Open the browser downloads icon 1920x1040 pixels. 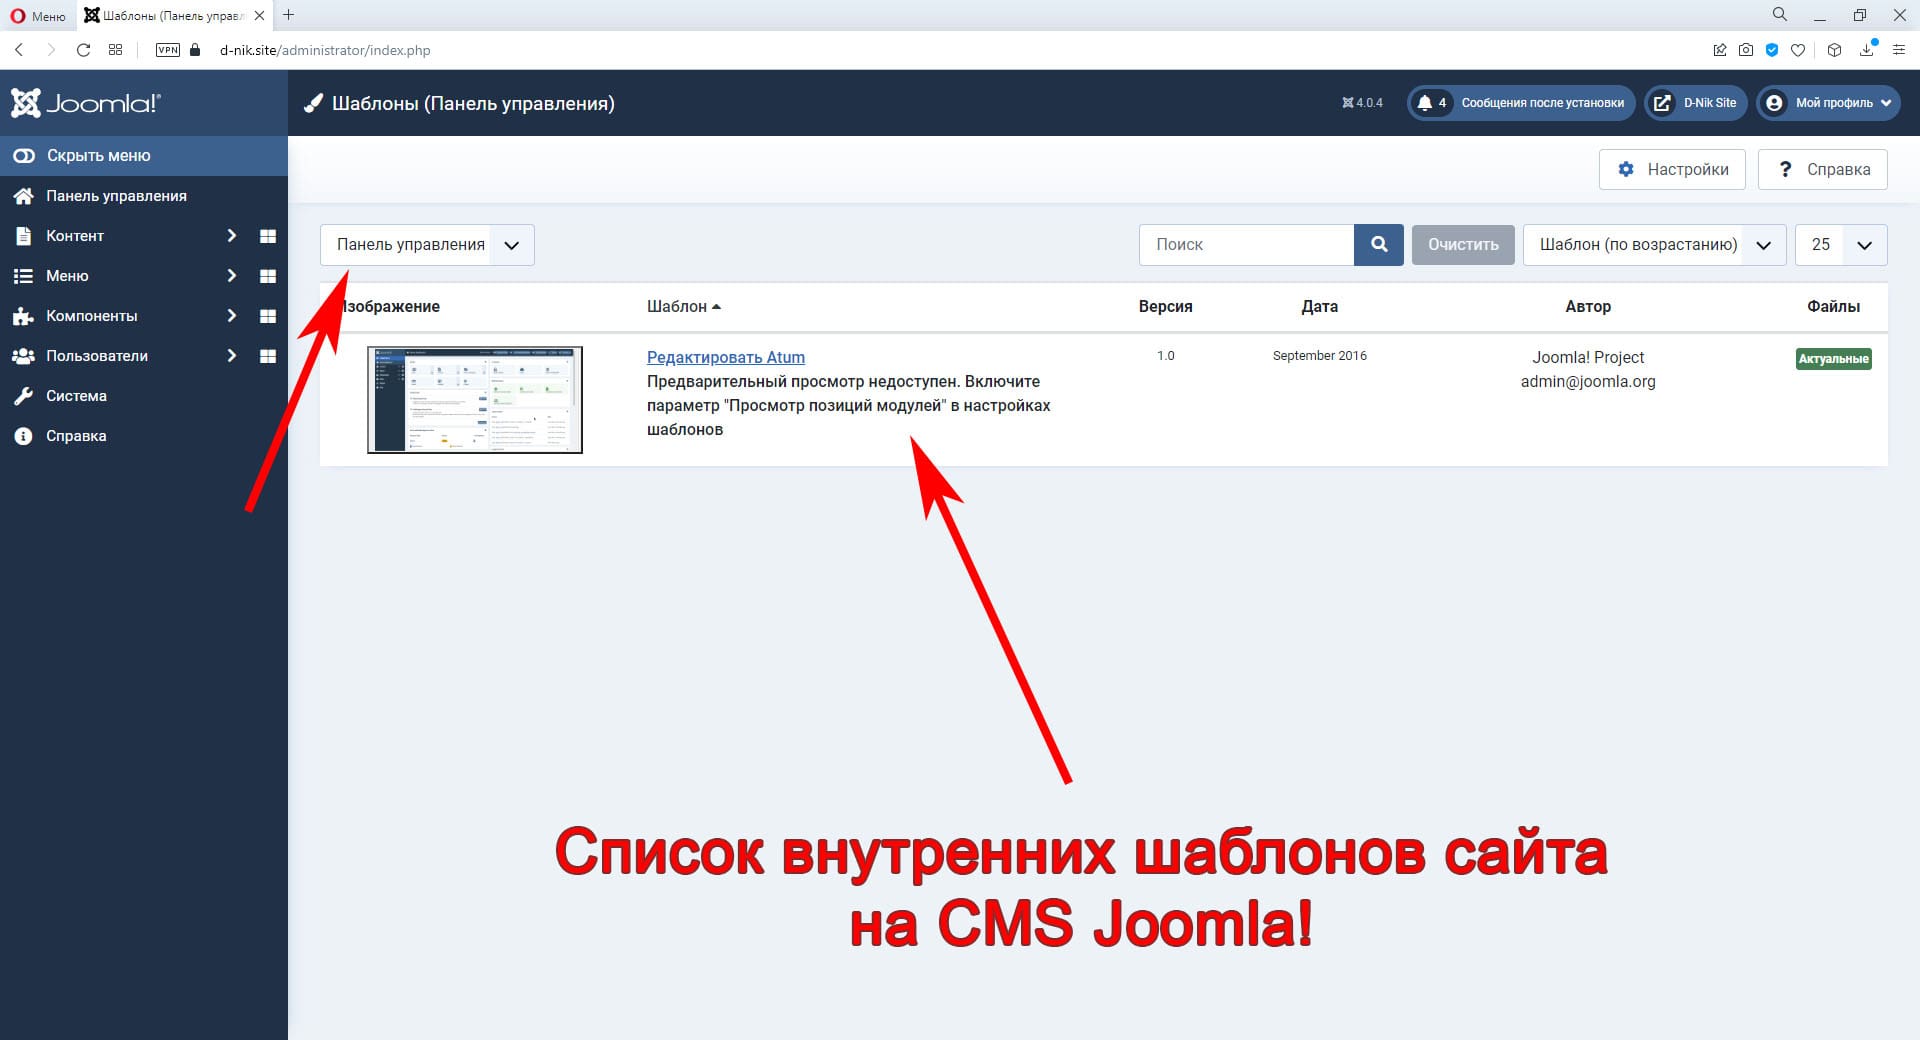(x=1867, y=50)
